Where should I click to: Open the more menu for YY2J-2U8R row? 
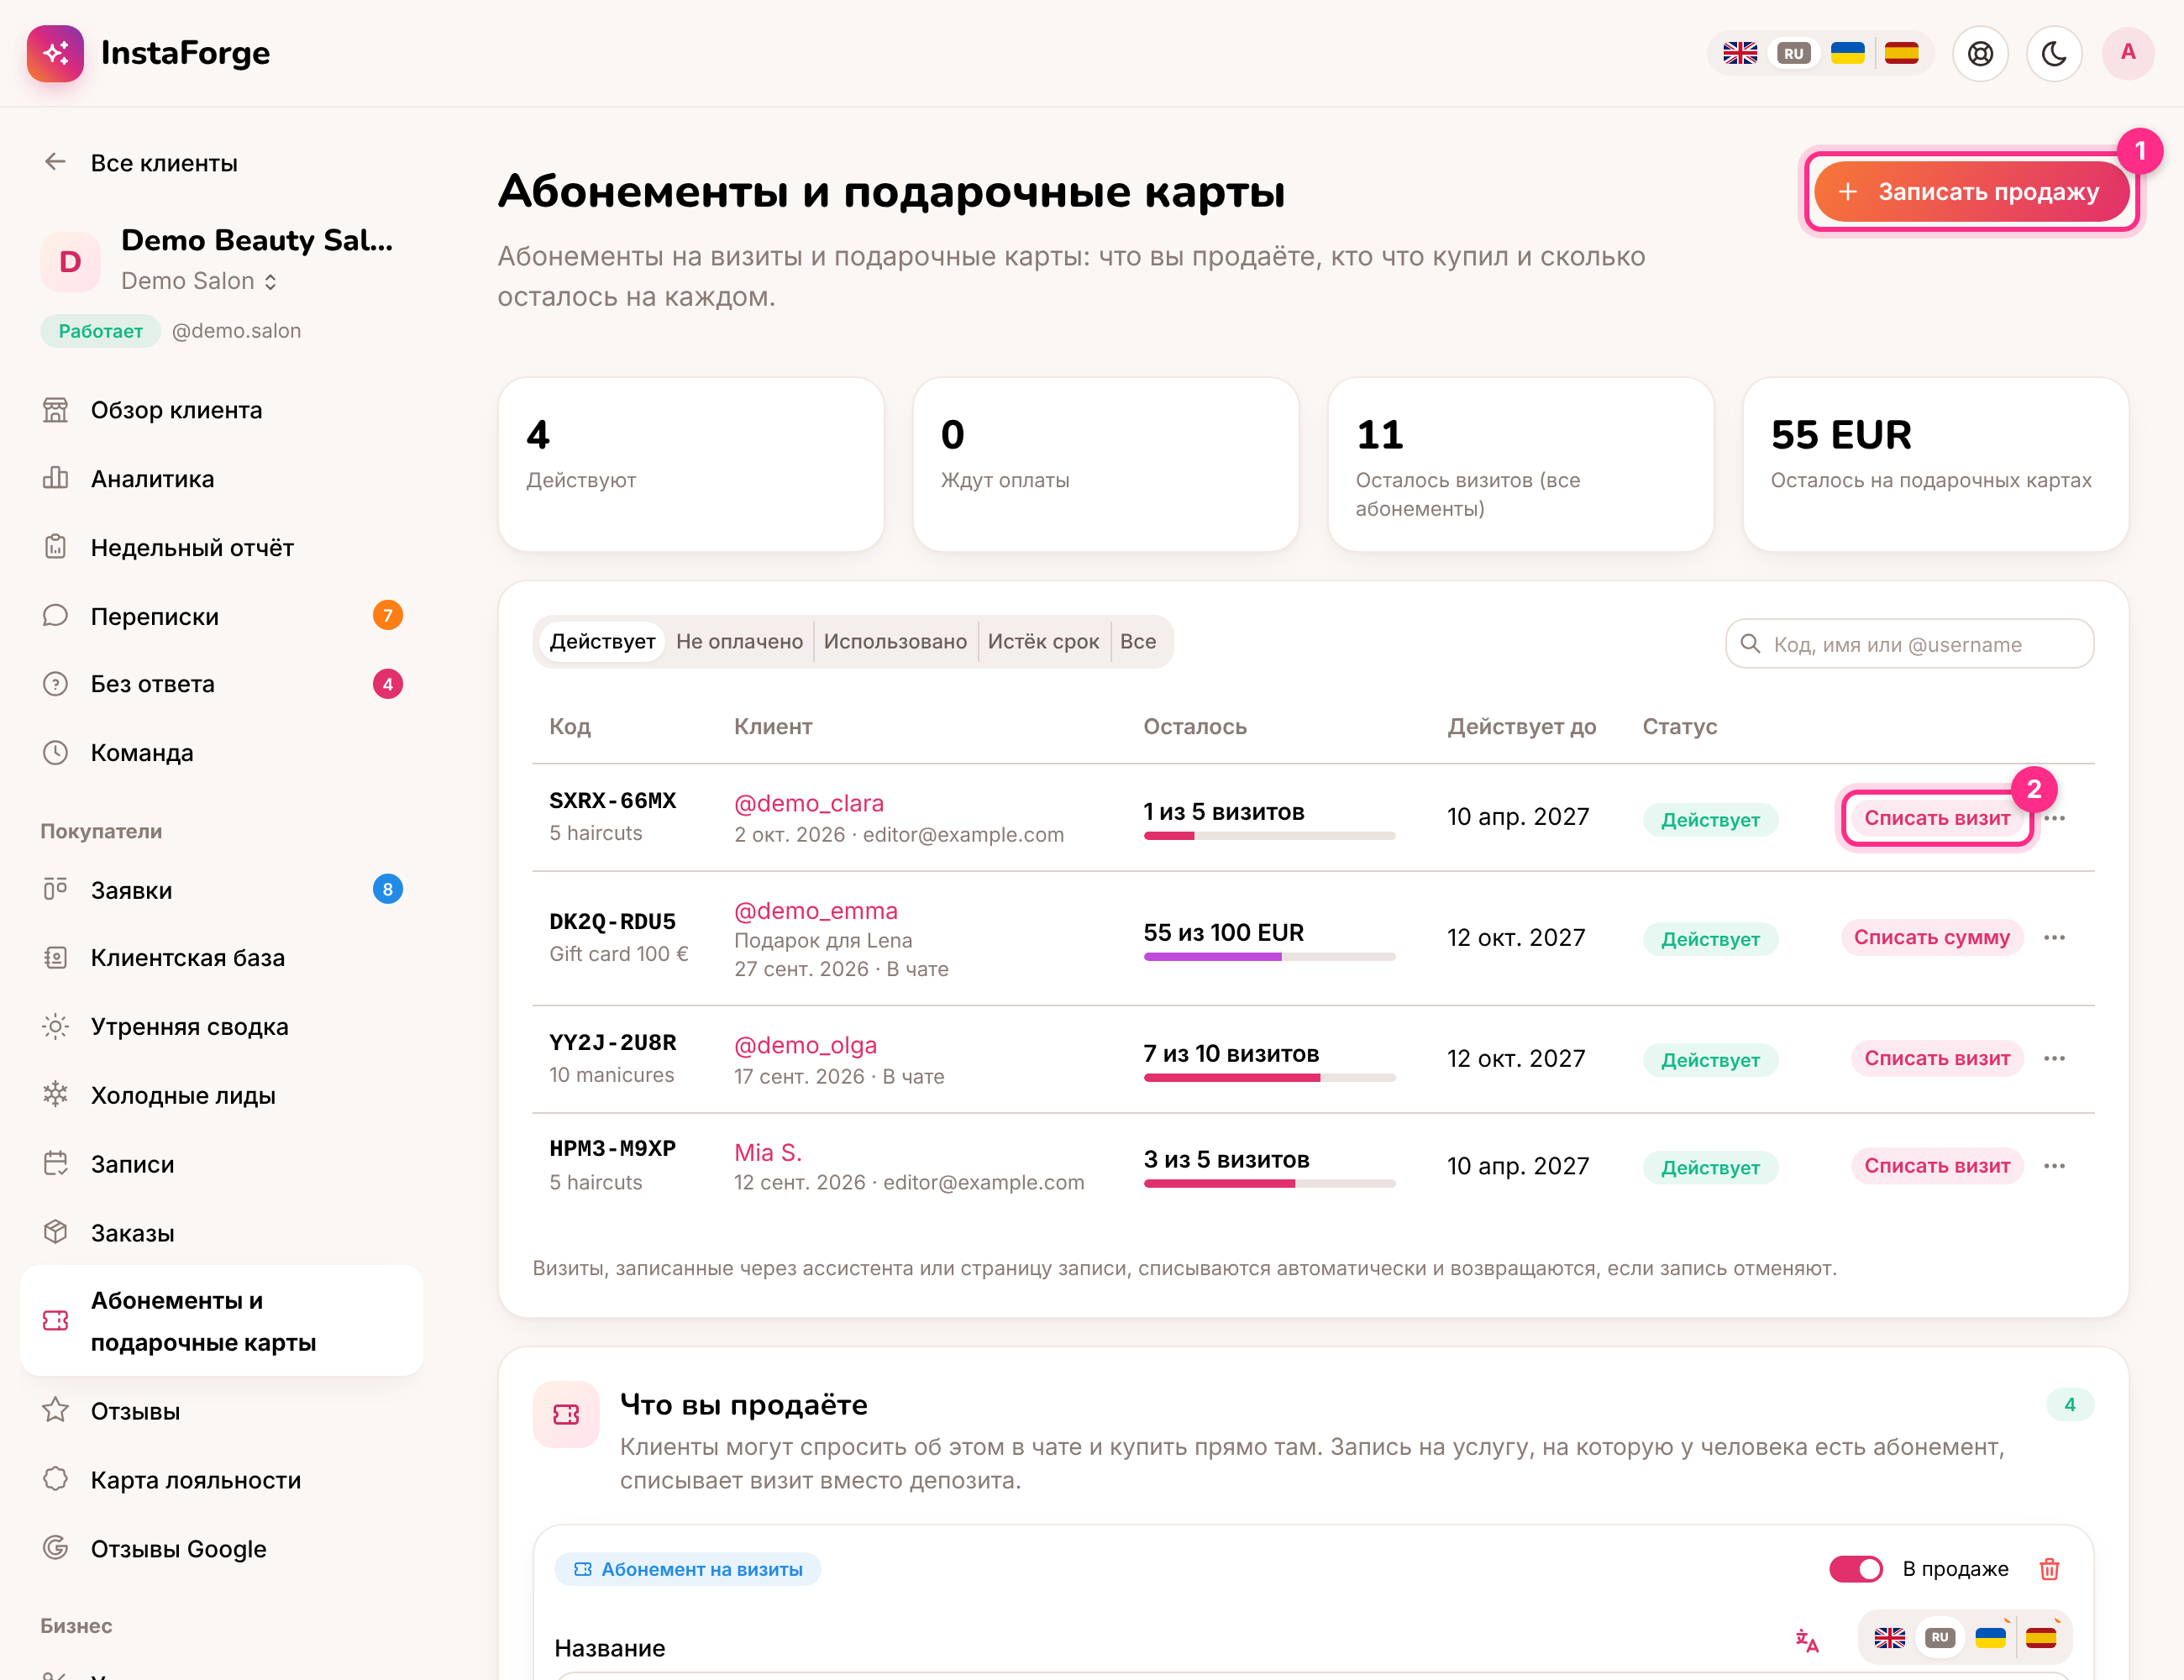point(2054,1059)
